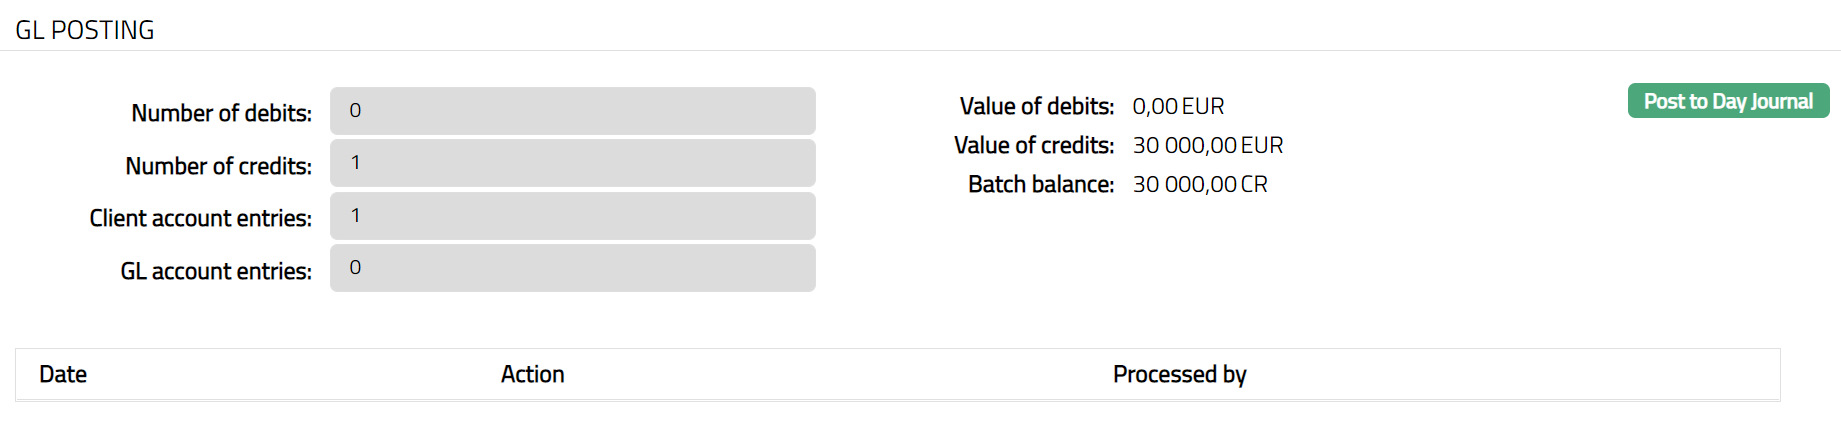This screenshot has height=422, width=1841.
Task: Click the Client account entries label
Action: click(200, 218)
